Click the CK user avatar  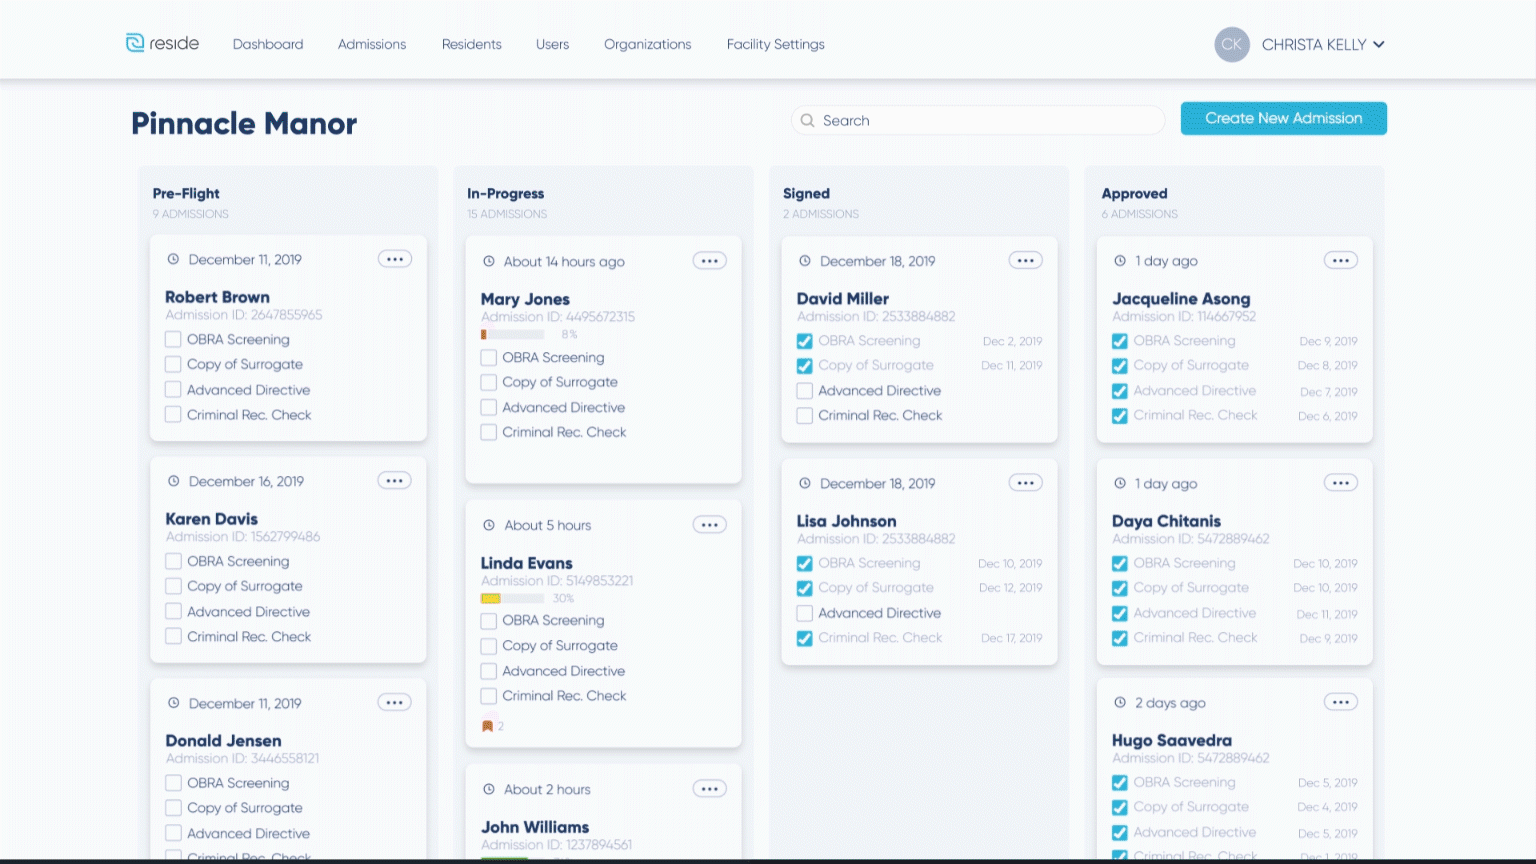(1231, 44)
